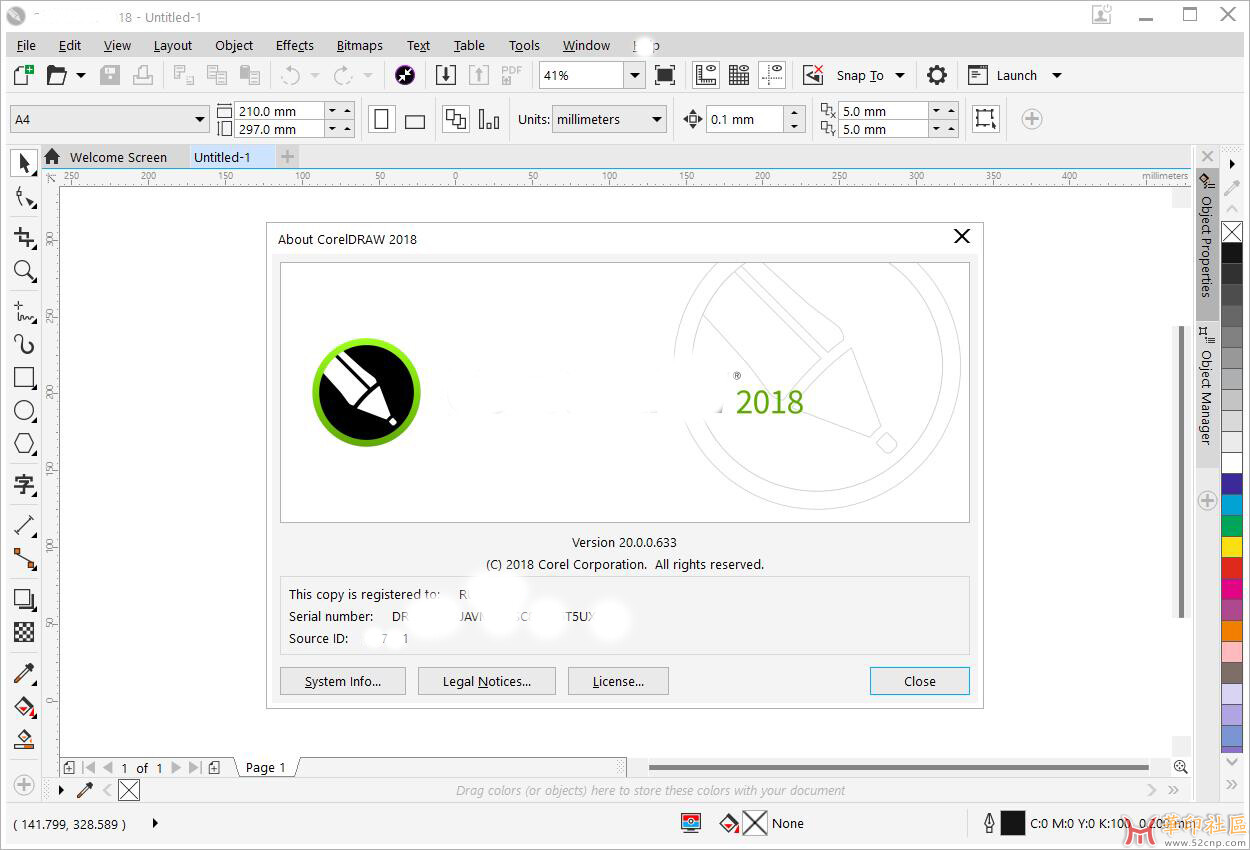Choose landscape page orientation

tap(415, 120)
